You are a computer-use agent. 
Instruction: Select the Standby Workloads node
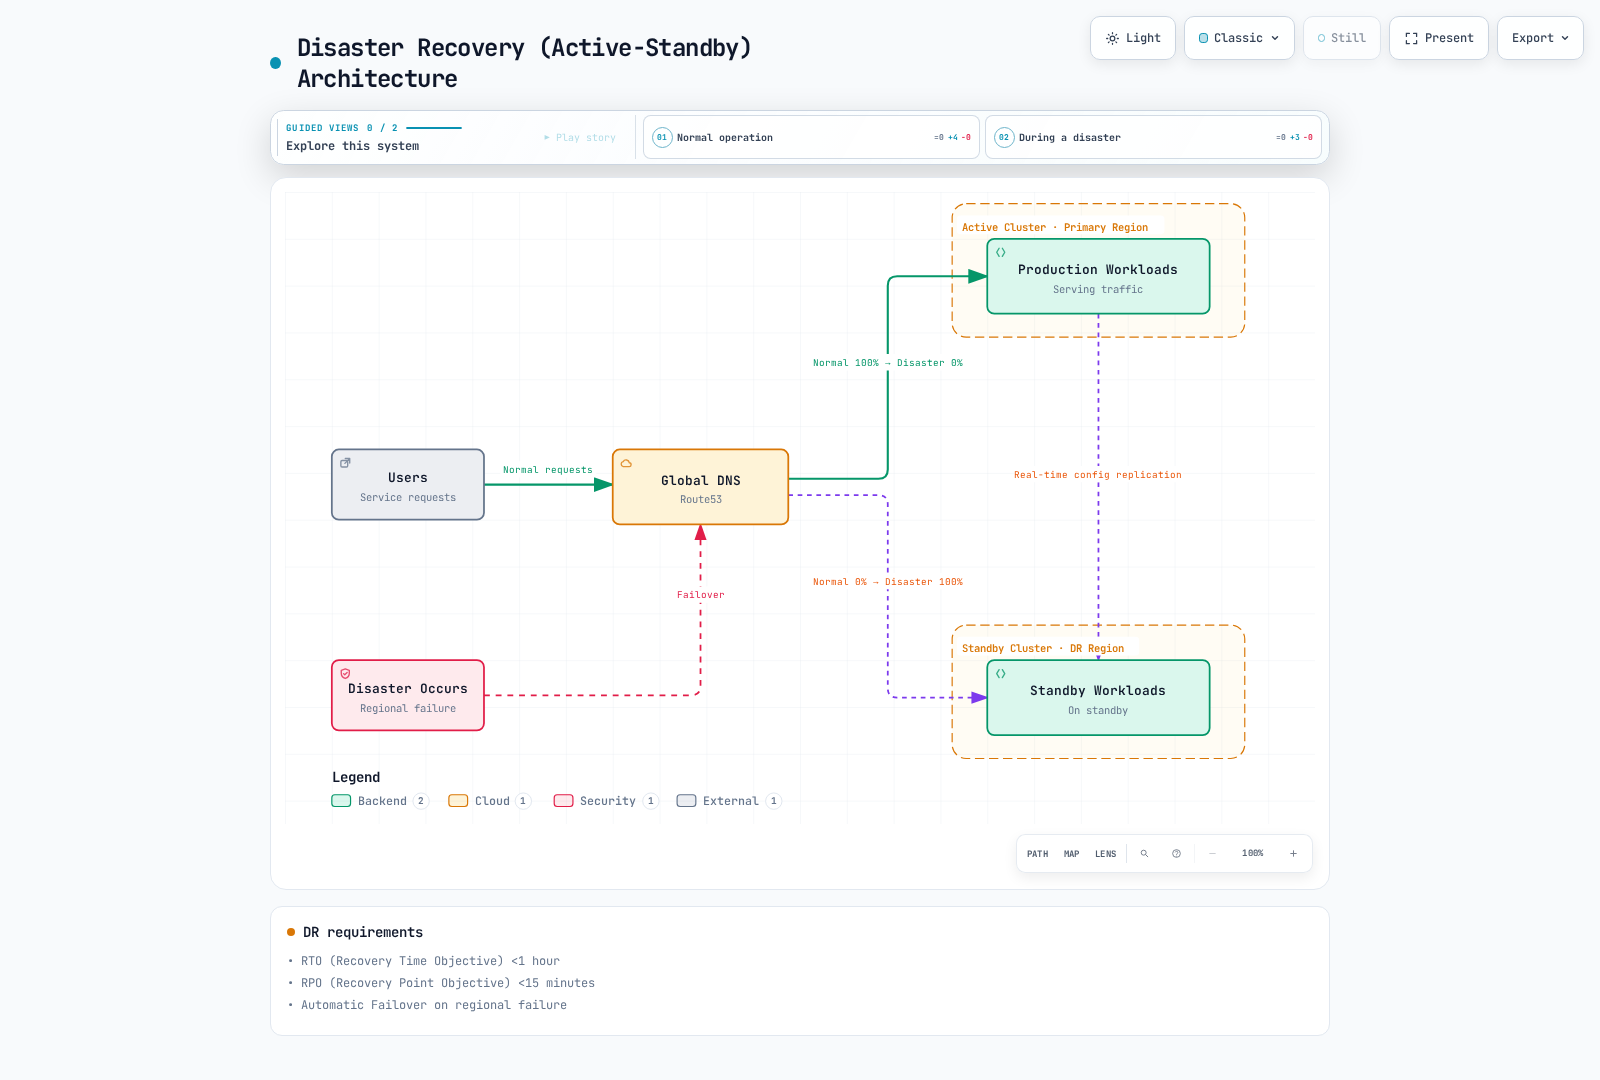point(1098,697)
